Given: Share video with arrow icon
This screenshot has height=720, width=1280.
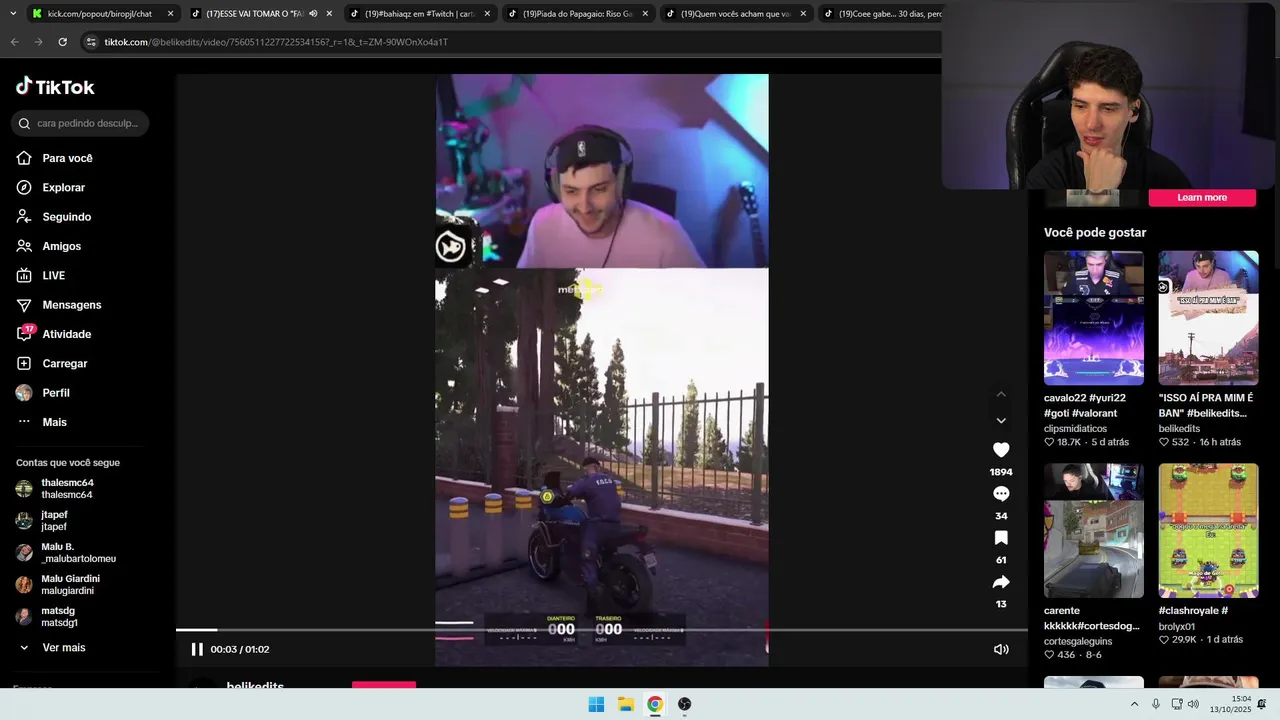Looking at the screenshot, I should (1001, 582).
